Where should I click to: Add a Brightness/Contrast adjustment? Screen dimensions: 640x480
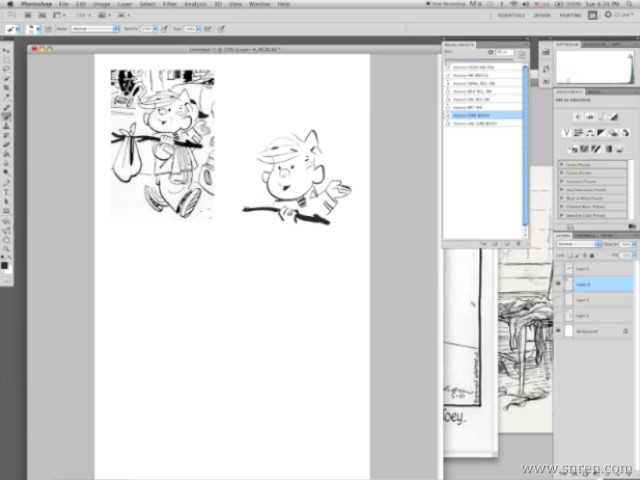[x=578, y=117]
